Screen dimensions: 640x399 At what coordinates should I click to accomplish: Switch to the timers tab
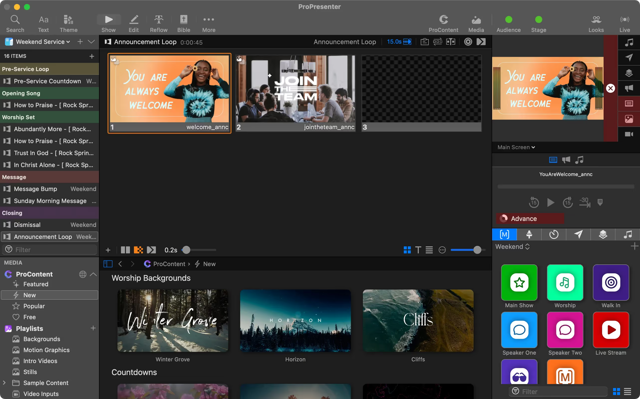pos(553,235)
